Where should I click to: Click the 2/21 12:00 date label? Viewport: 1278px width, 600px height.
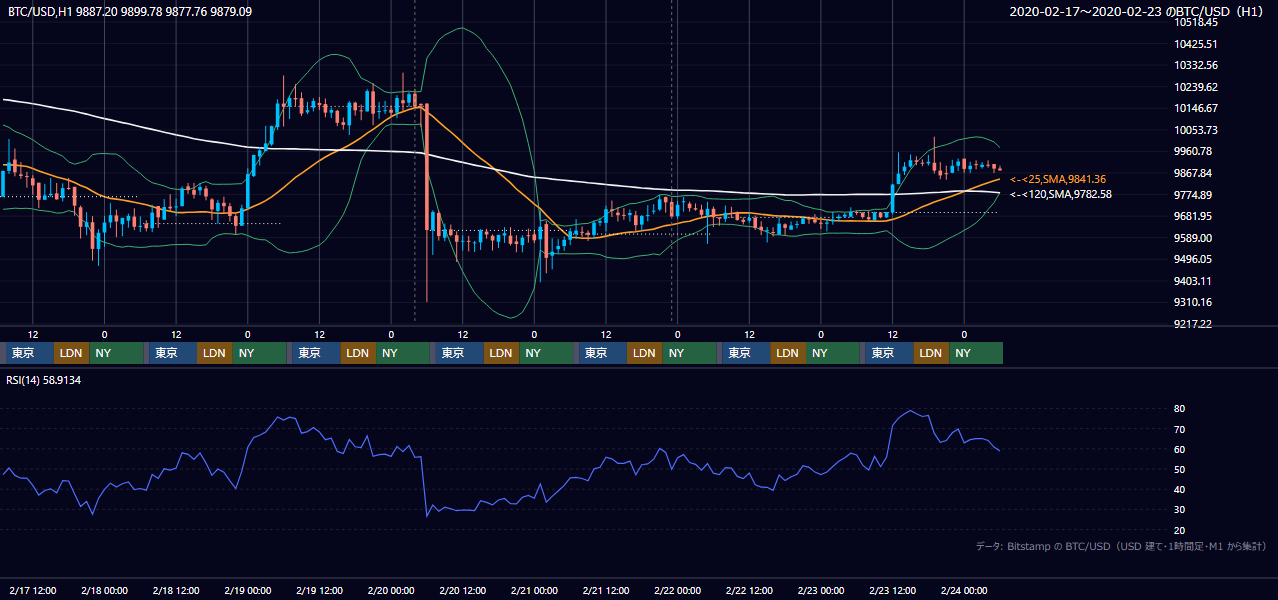[x=605, y=590]
